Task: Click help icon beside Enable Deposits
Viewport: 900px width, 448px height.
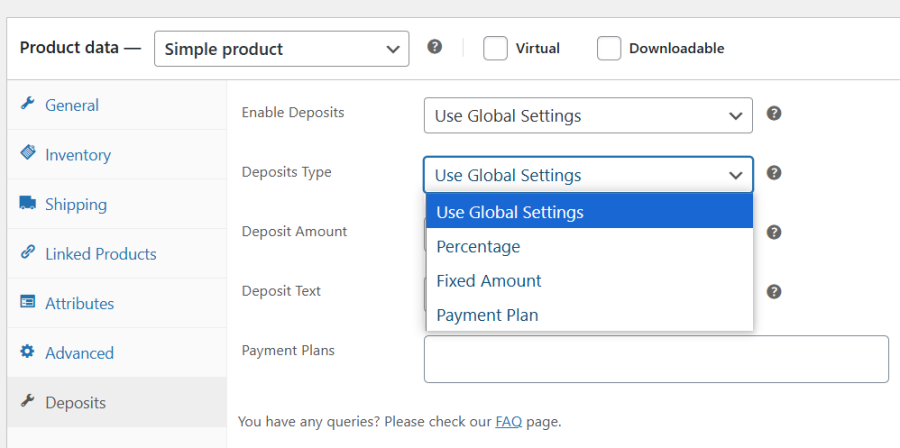Action: [774, 113]
